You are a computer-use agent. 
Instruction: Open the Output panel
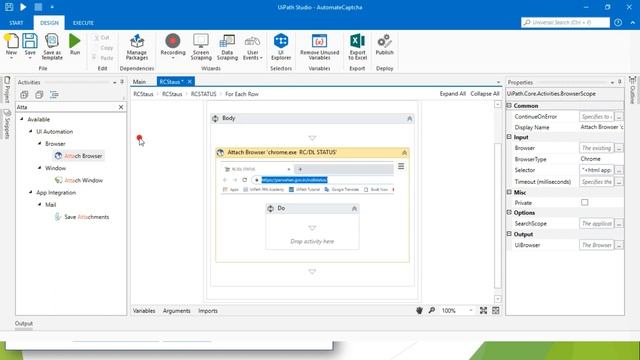24,323
